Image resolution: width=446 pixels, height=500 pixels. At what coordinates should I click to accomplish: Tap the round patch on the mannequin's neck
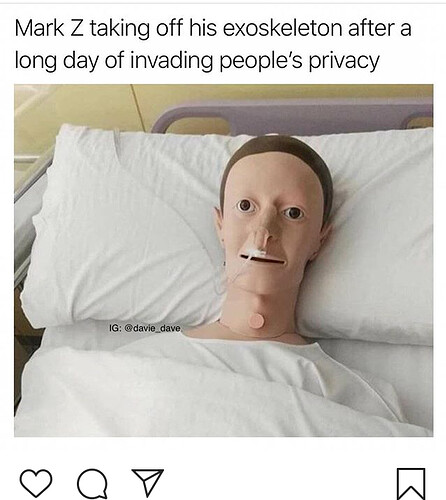click(x=256, y=321)
